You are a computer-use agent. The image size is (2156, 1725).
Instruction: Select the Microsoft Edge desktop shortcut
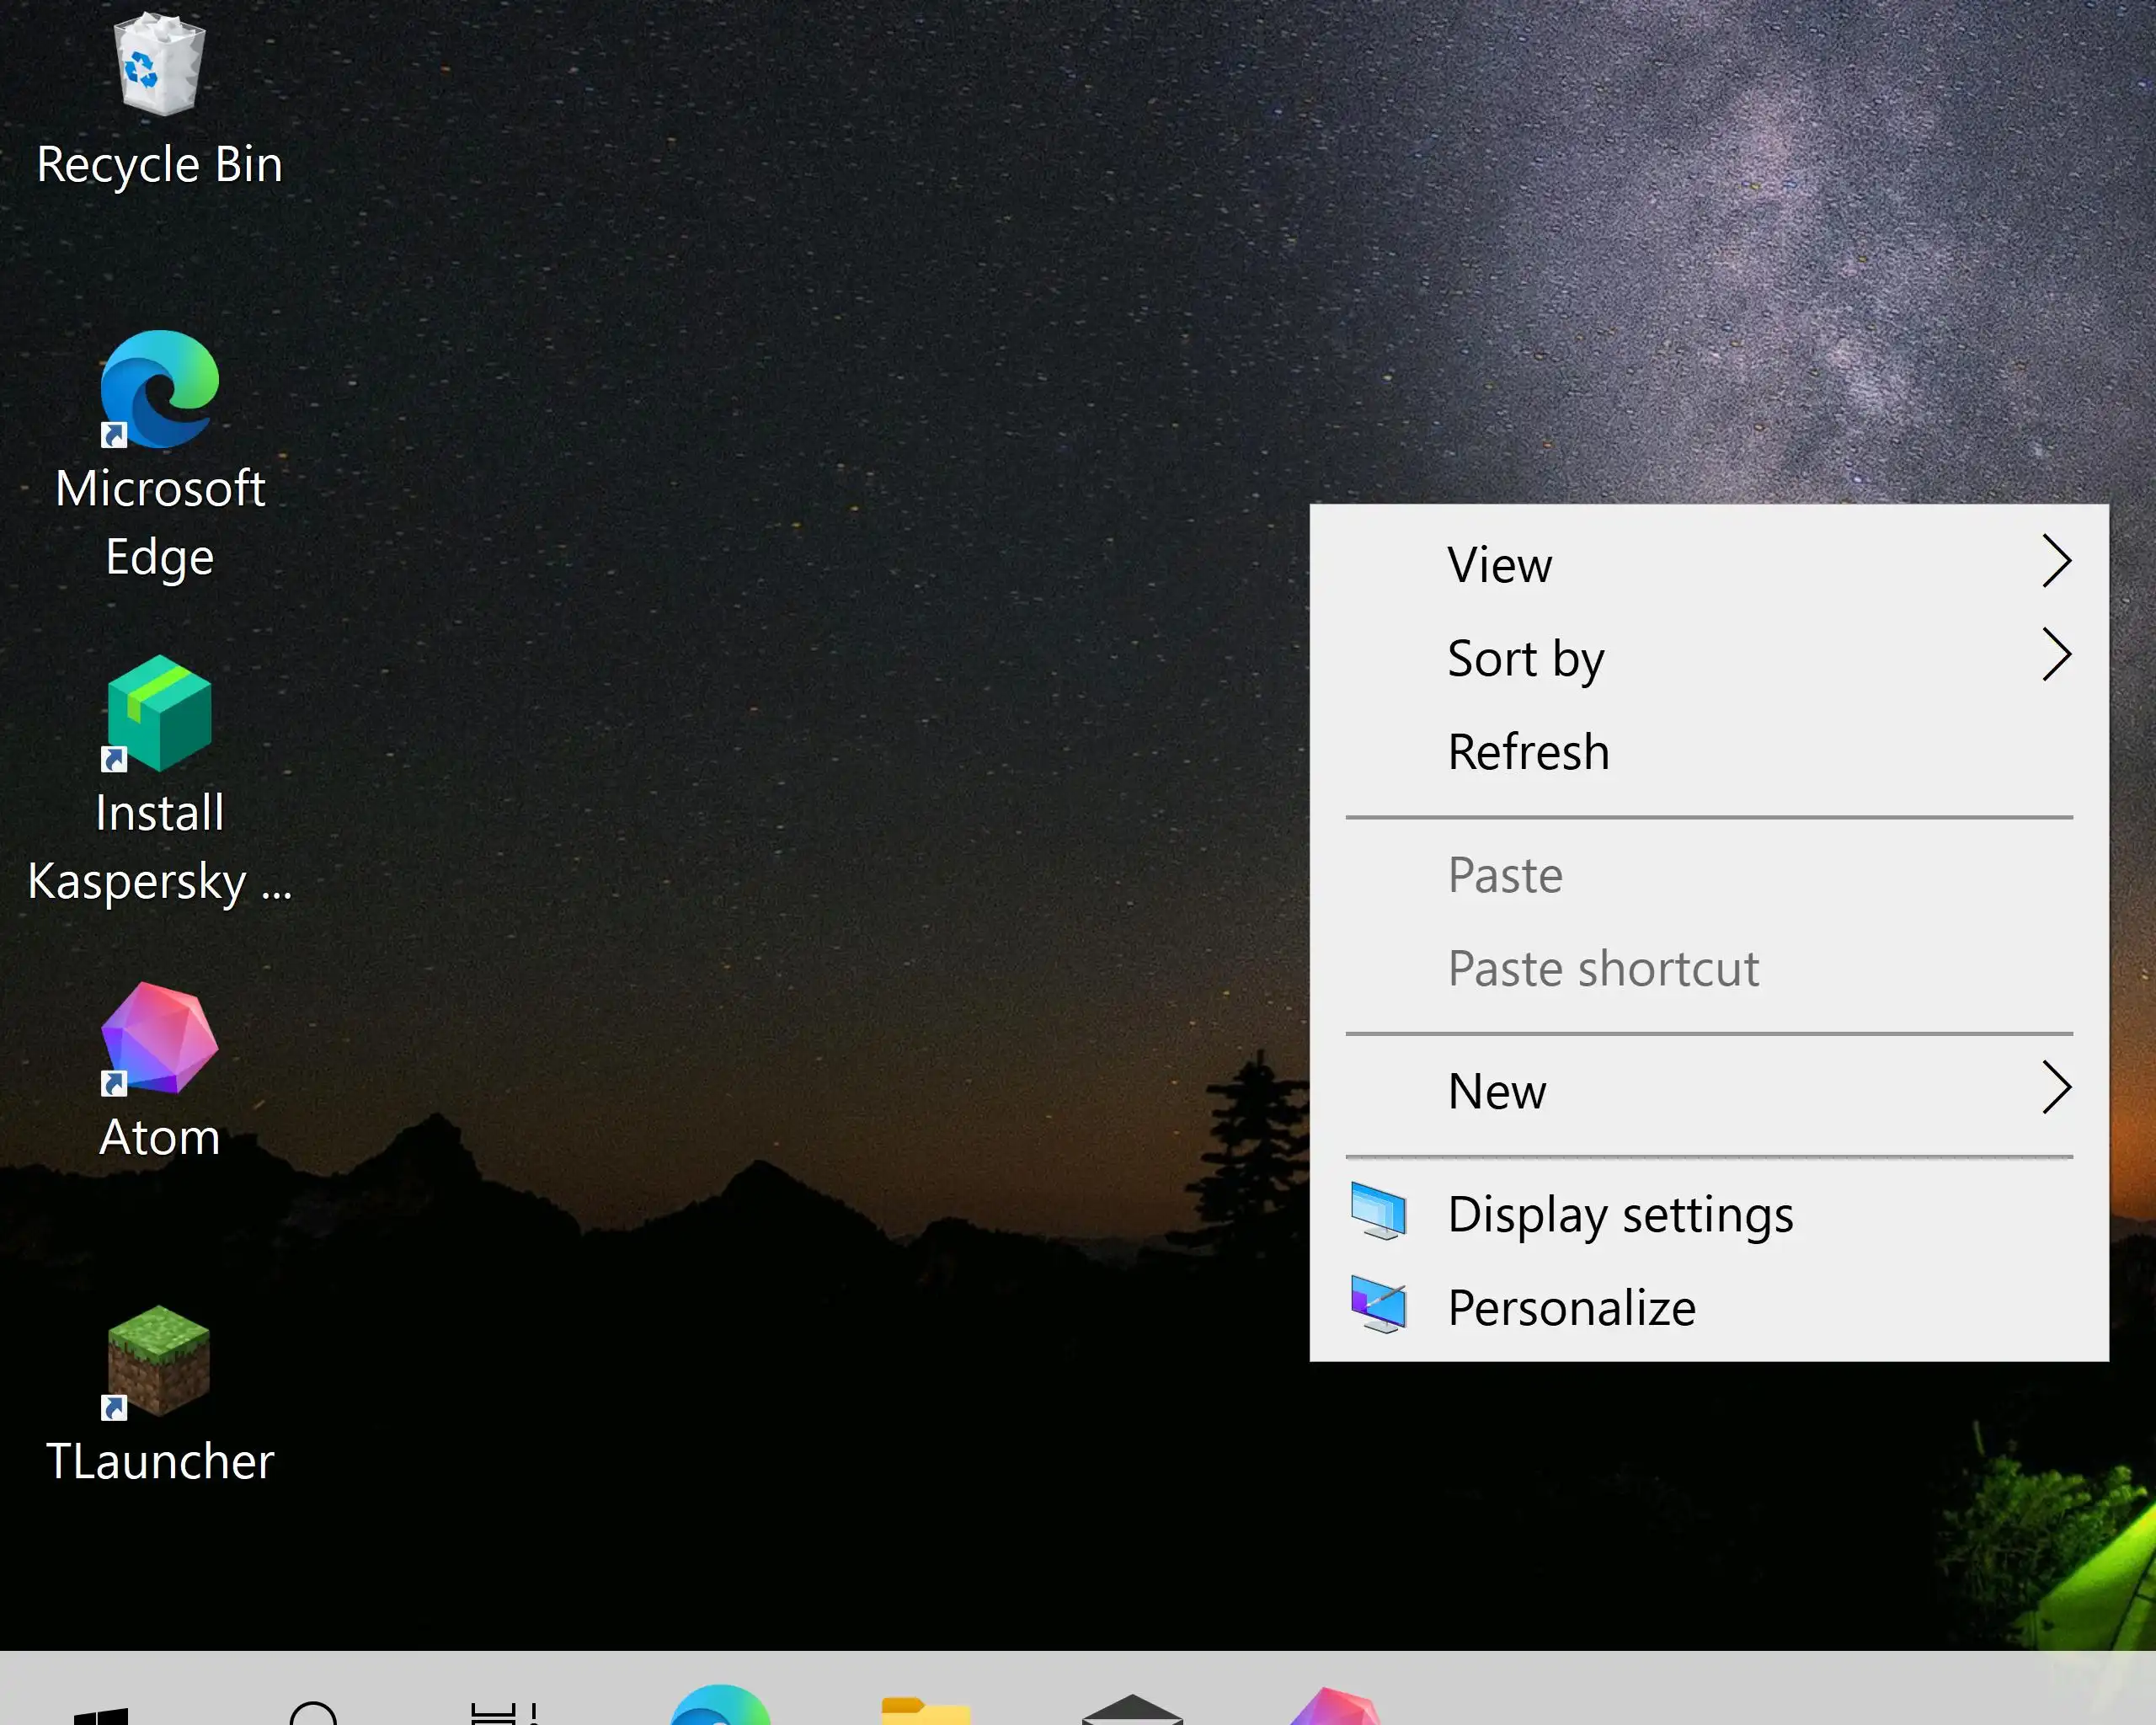160,390
